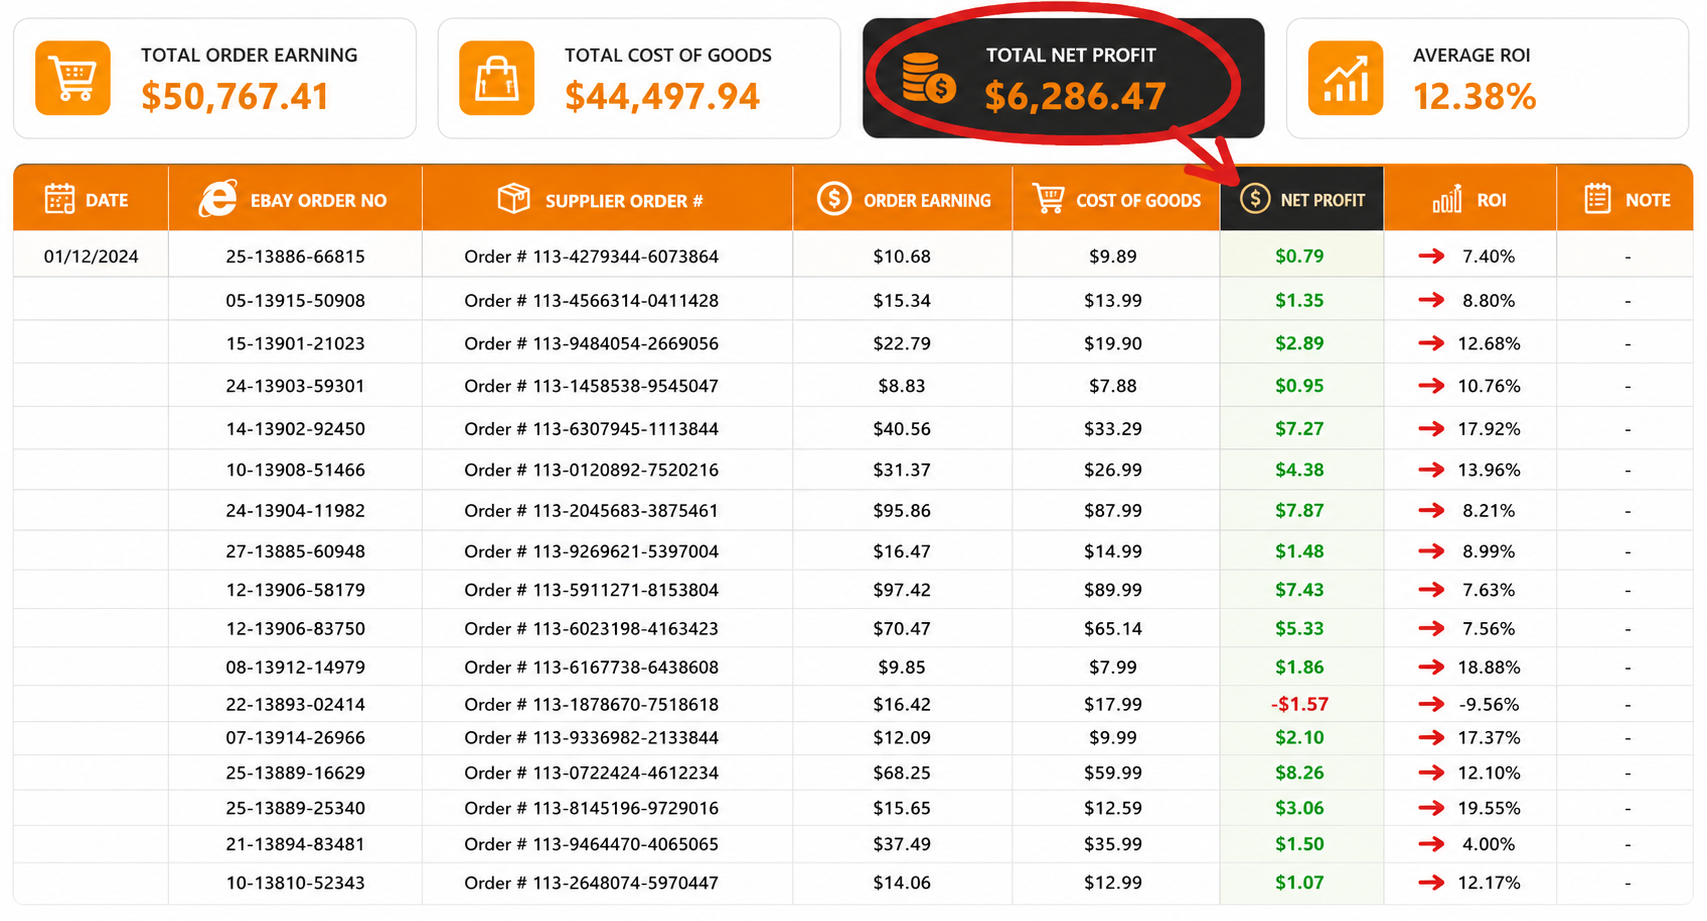The height and width of the screenshot is (921, 1707).
Task: Click the red arrow icon next to 4.00% ROI
Action: [1431, 844]
